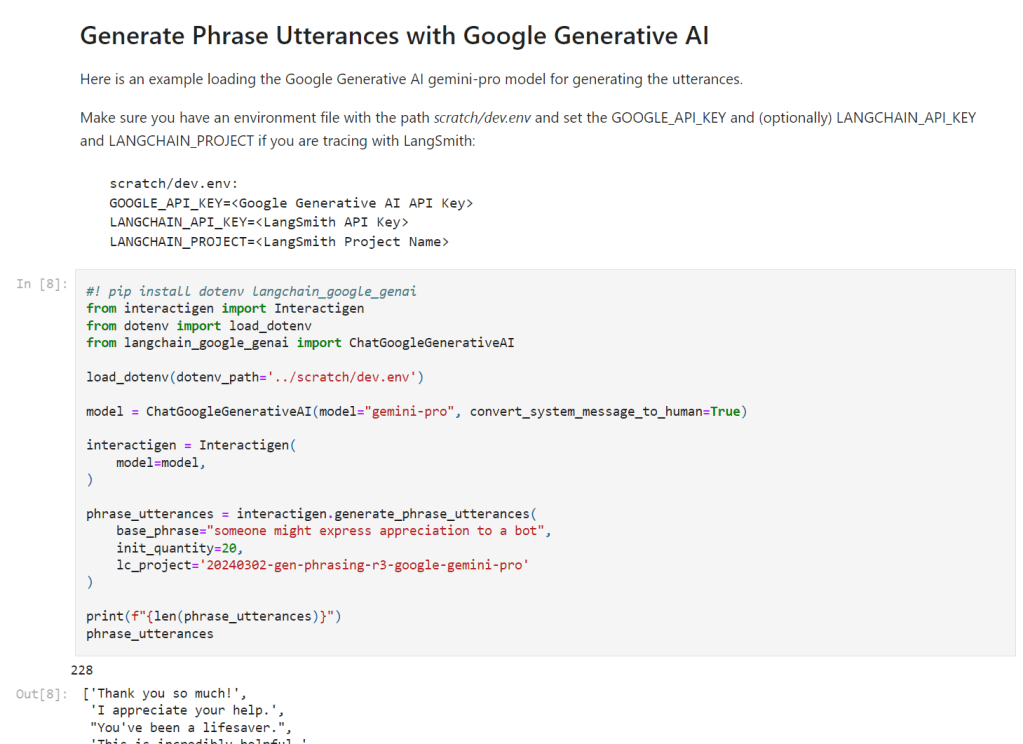Click the lc_project string value

(365, 565)
